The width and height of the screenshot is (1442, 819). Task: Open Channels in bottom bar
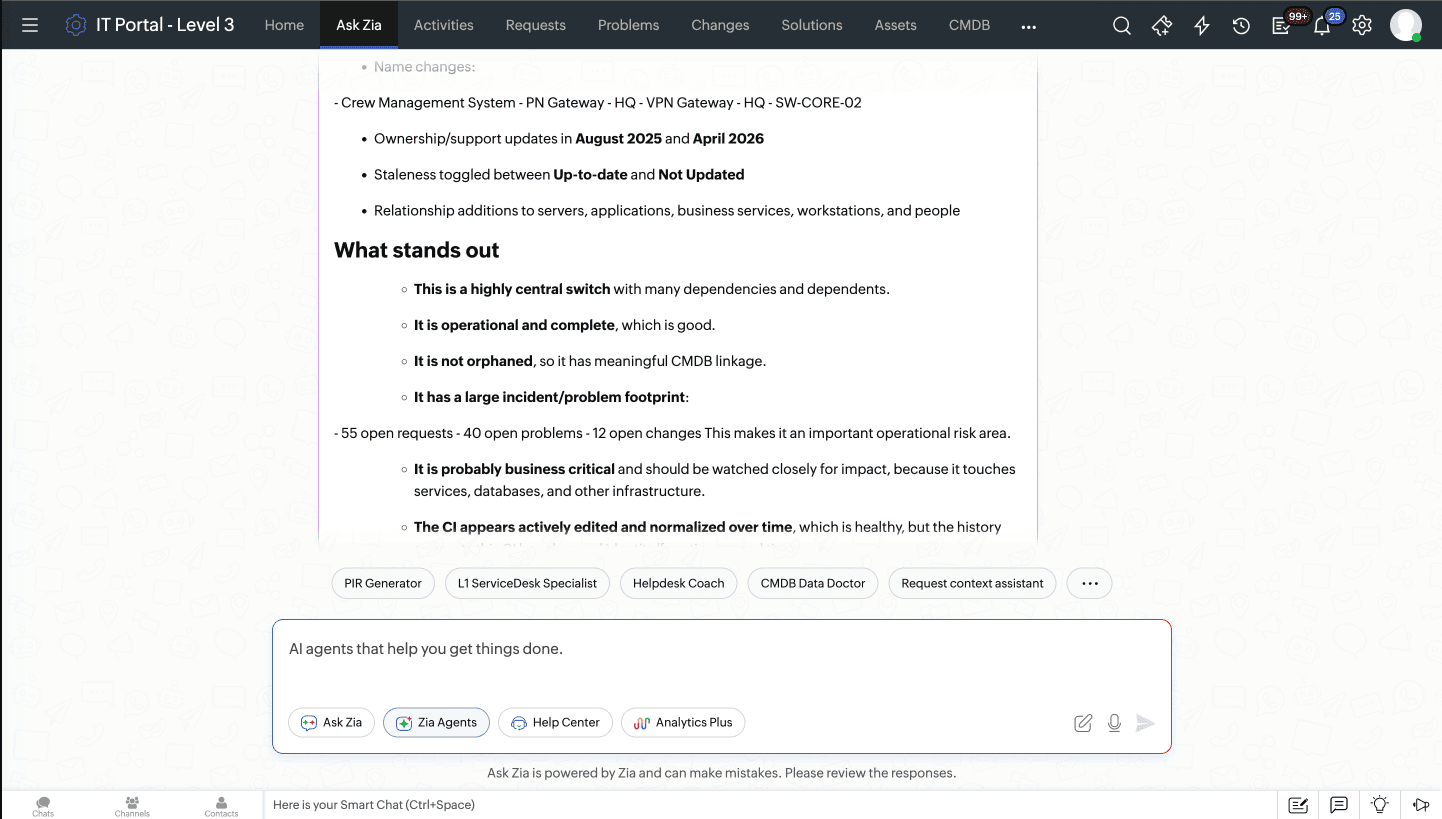click(x=132, y=806)
